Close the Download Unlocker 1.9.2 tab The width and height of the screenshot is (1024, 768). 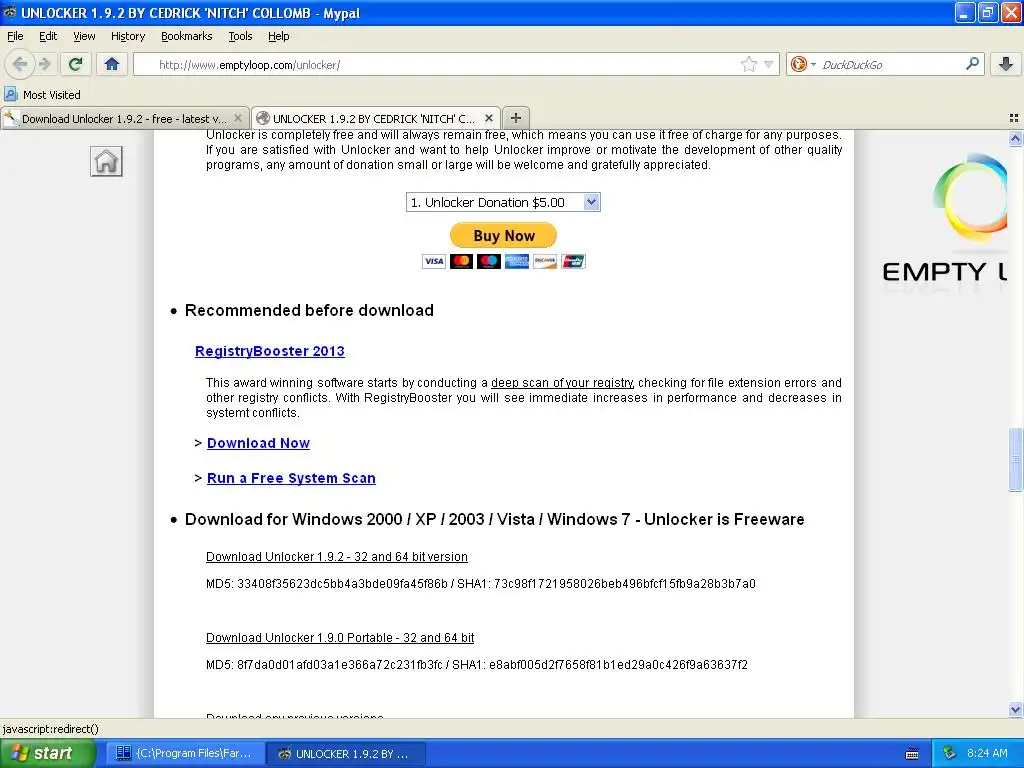point(238,118)
